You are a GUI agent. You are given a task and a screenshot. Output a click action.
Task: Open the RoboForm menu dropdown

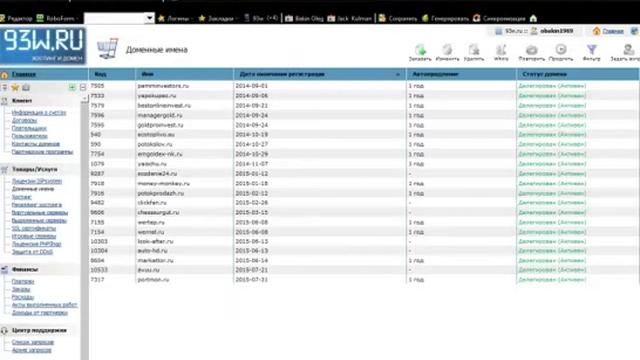click(x=57, y=18)
